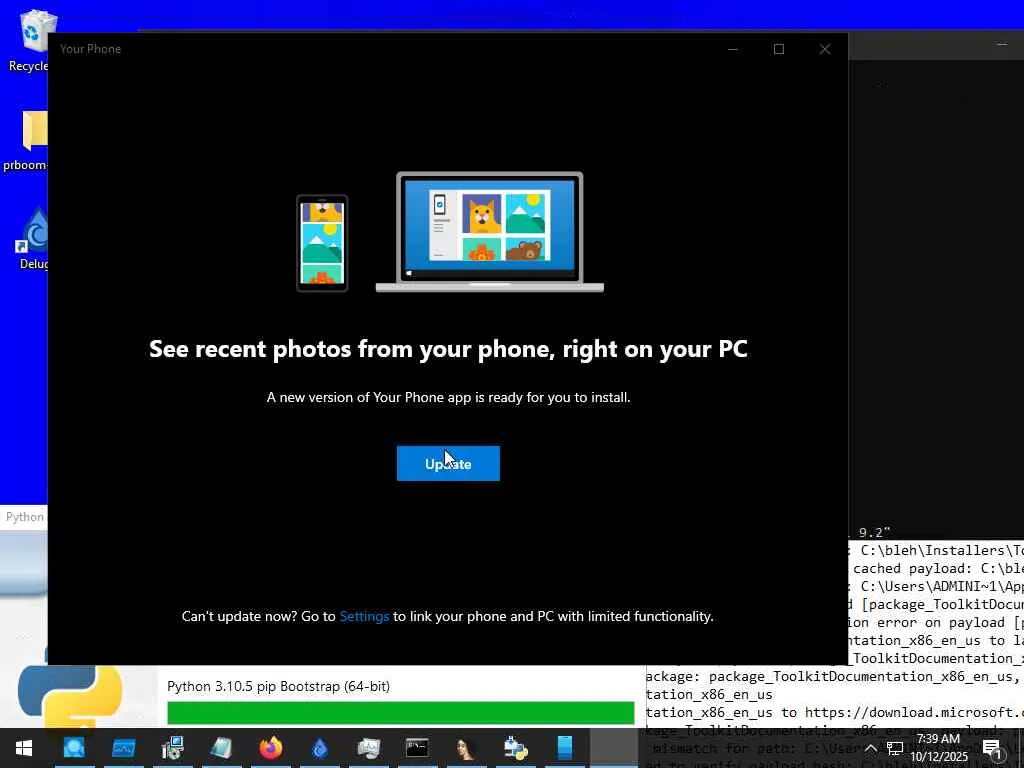The image size is (1024, 768).
Task: Show hidden system tray icons
Action: [870, 748]
